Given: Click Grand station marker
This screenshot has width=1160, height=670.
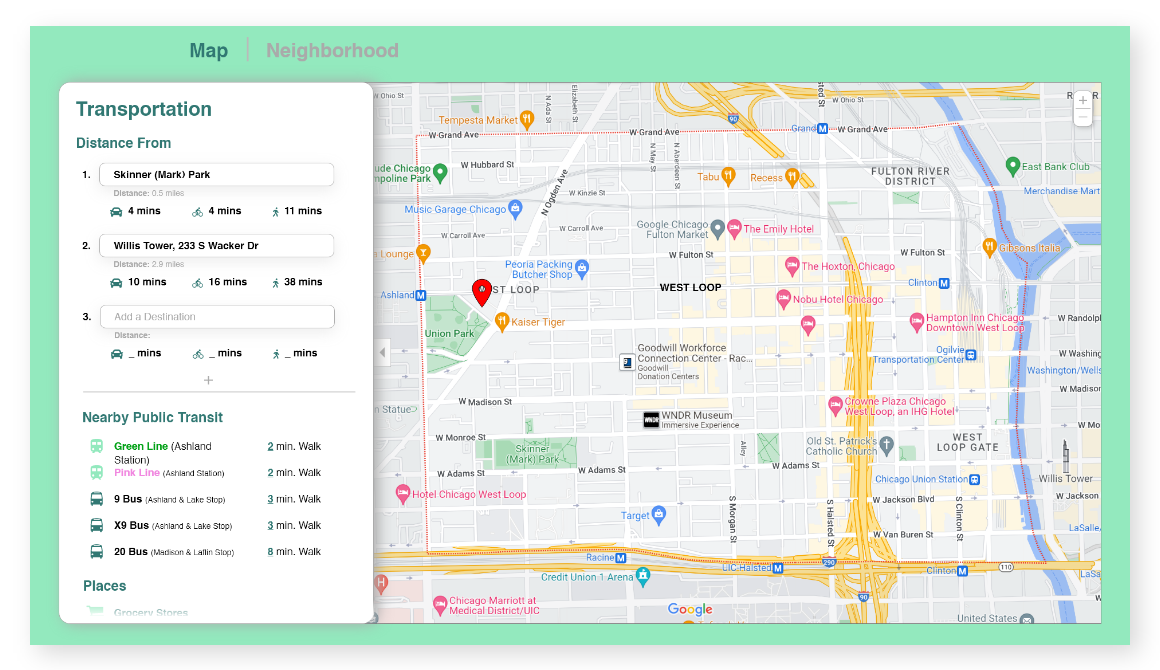Looking at the screenshot, I should [822, 129].
